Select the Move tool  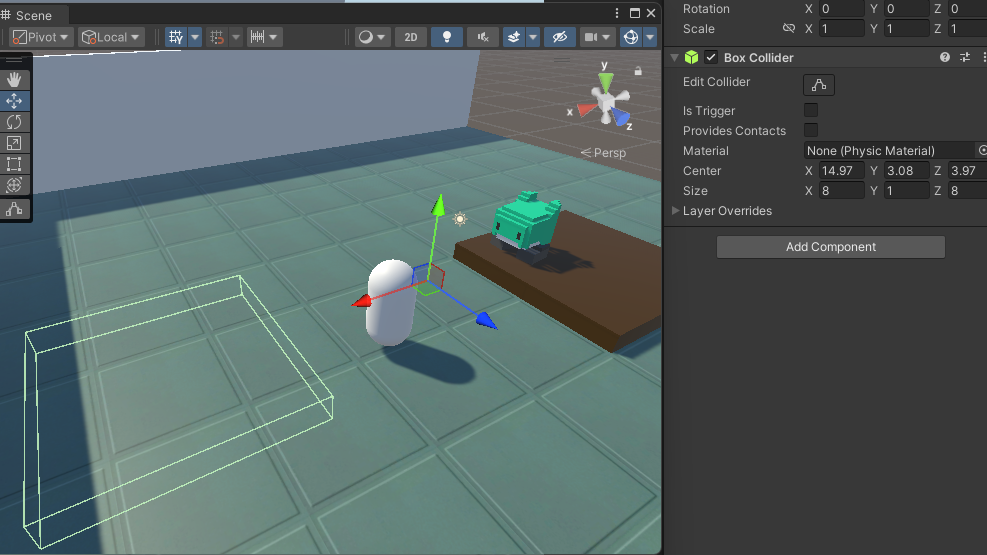pyautogui.click(x=14, y=101)
